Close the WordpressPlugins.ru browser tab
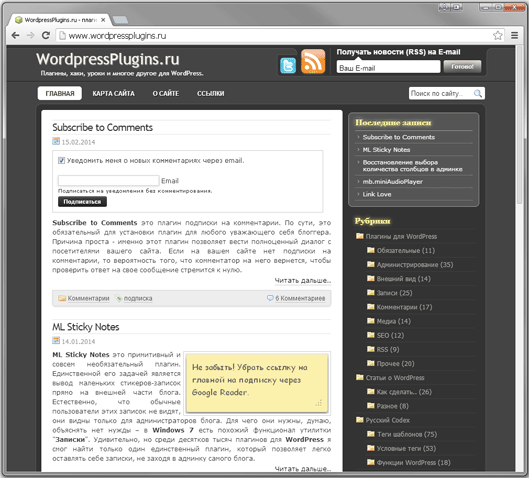Image resolution: width=529 pixels, height=478 pixels. coord(103,20)
